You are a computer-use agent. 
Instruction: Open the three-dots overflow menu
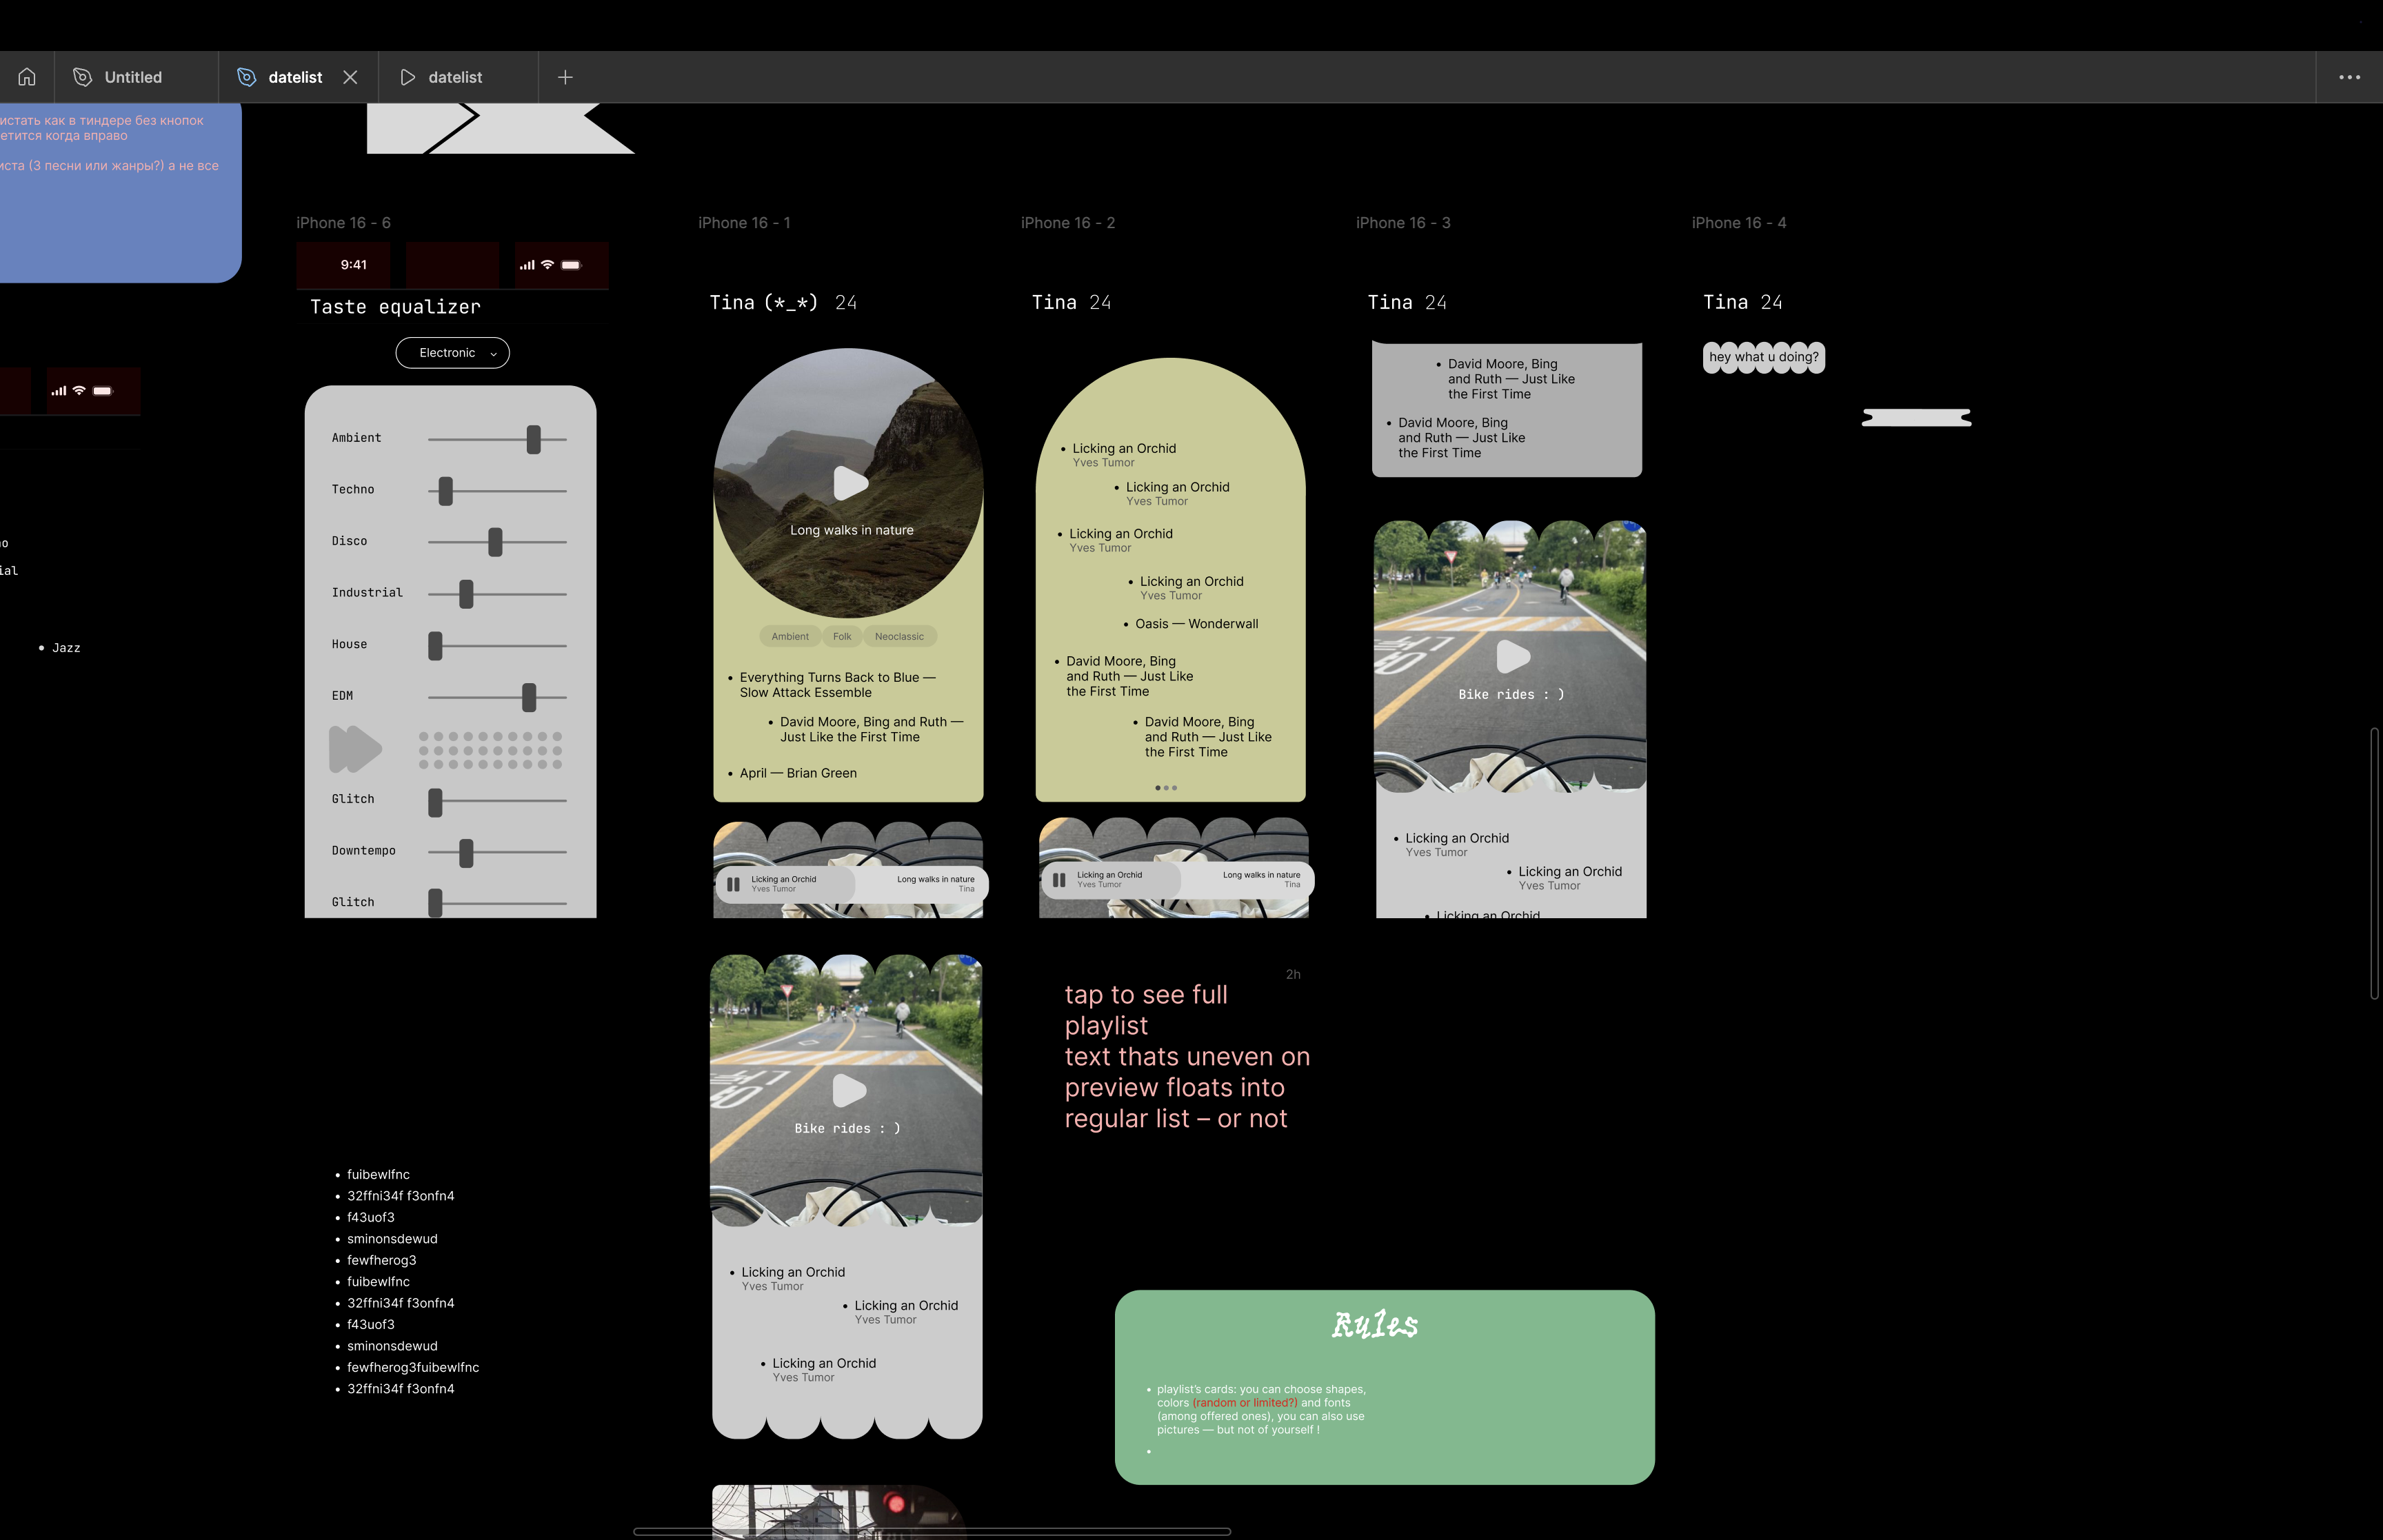click(2349, 77)
